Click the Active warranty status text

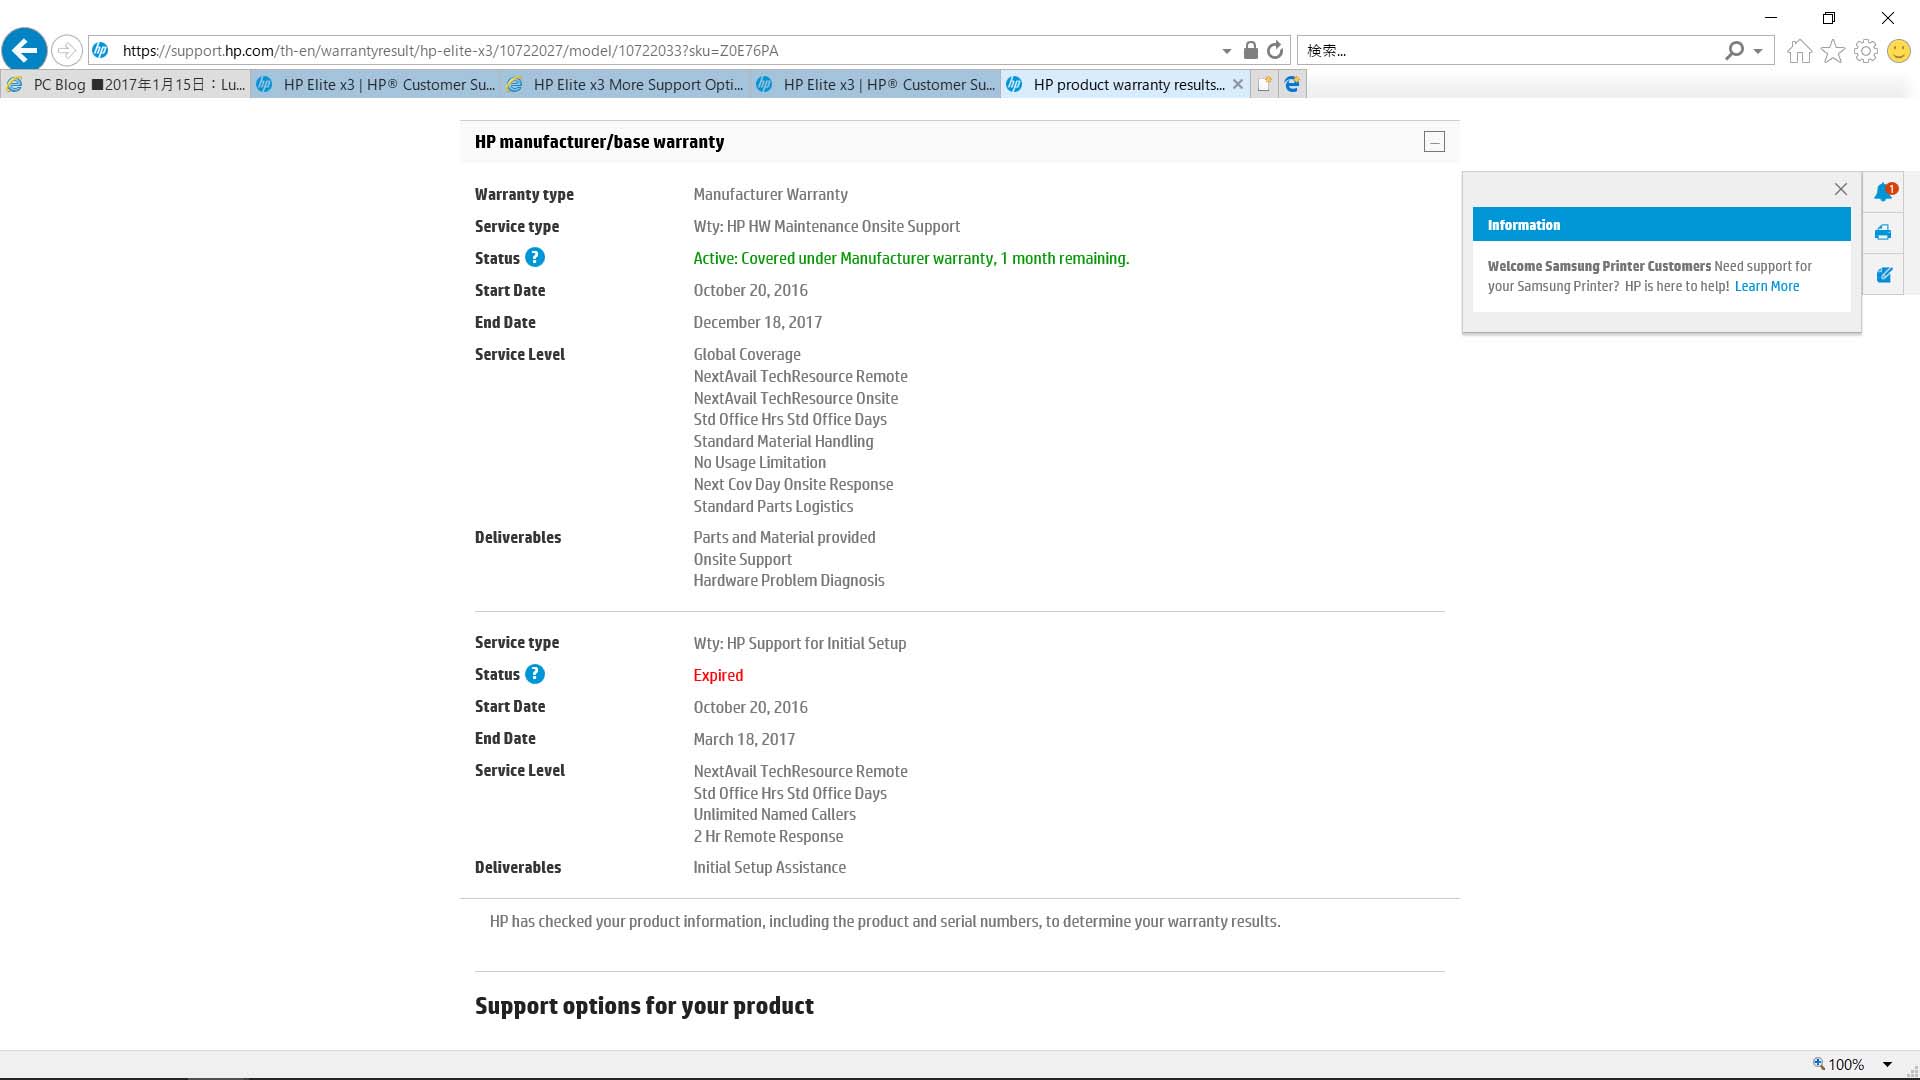(911, 258)
